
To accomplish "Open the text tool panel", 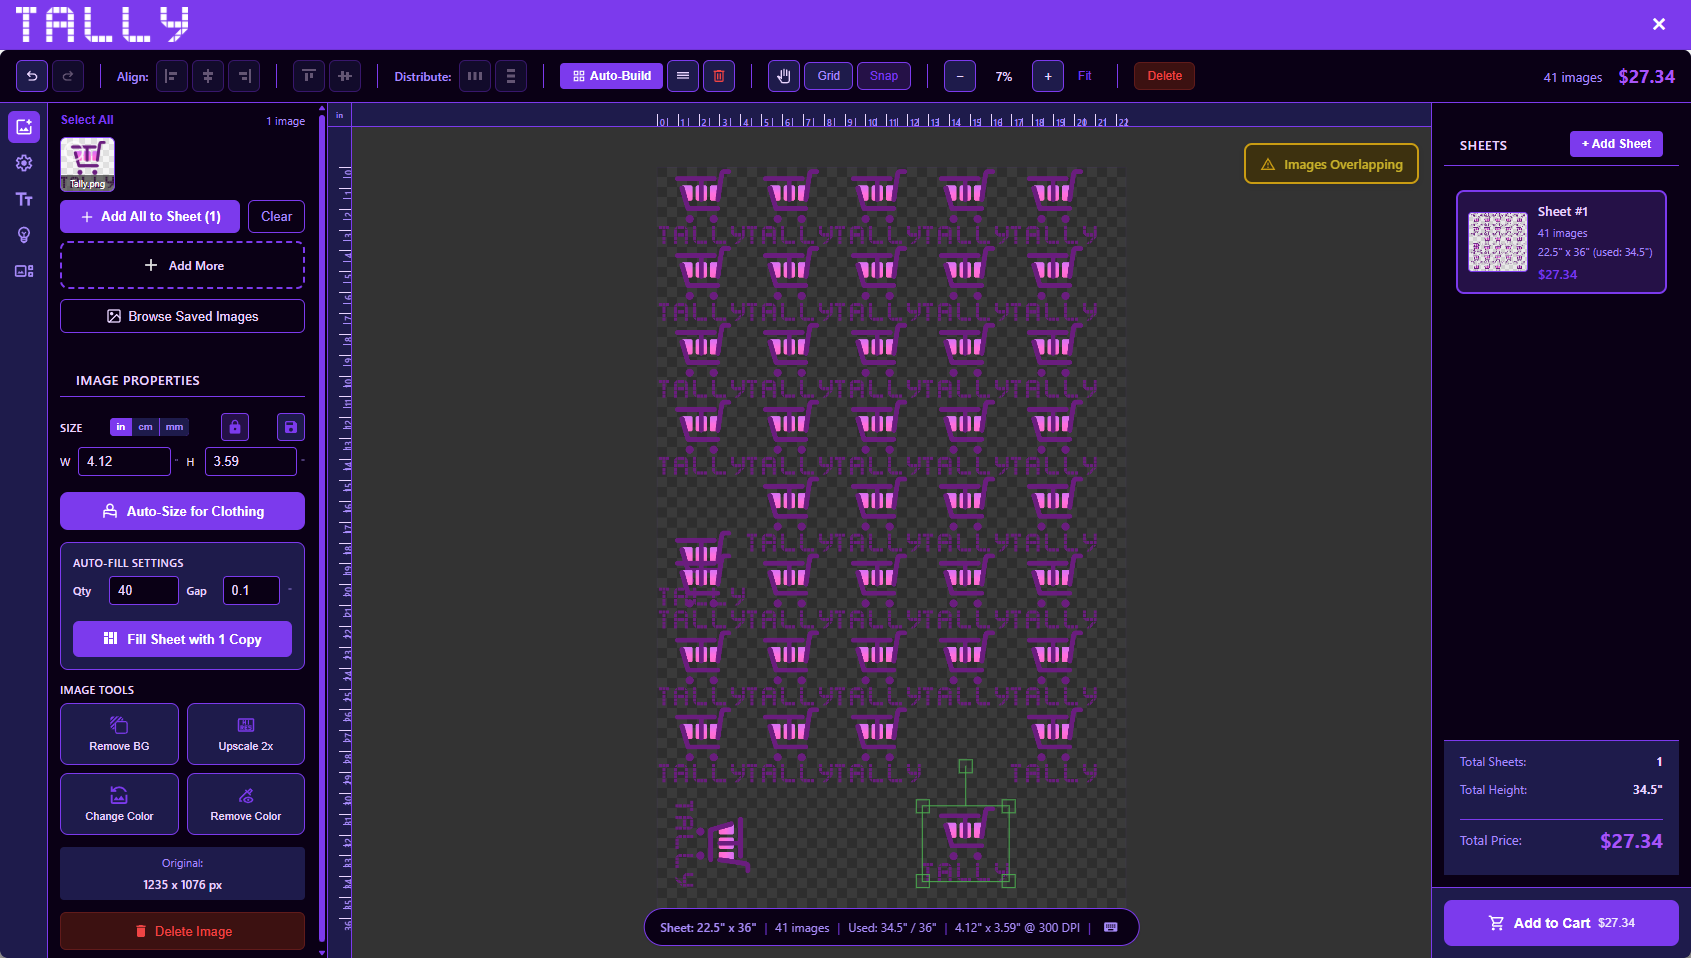I will pyautogui.click(x=24, y=199).
